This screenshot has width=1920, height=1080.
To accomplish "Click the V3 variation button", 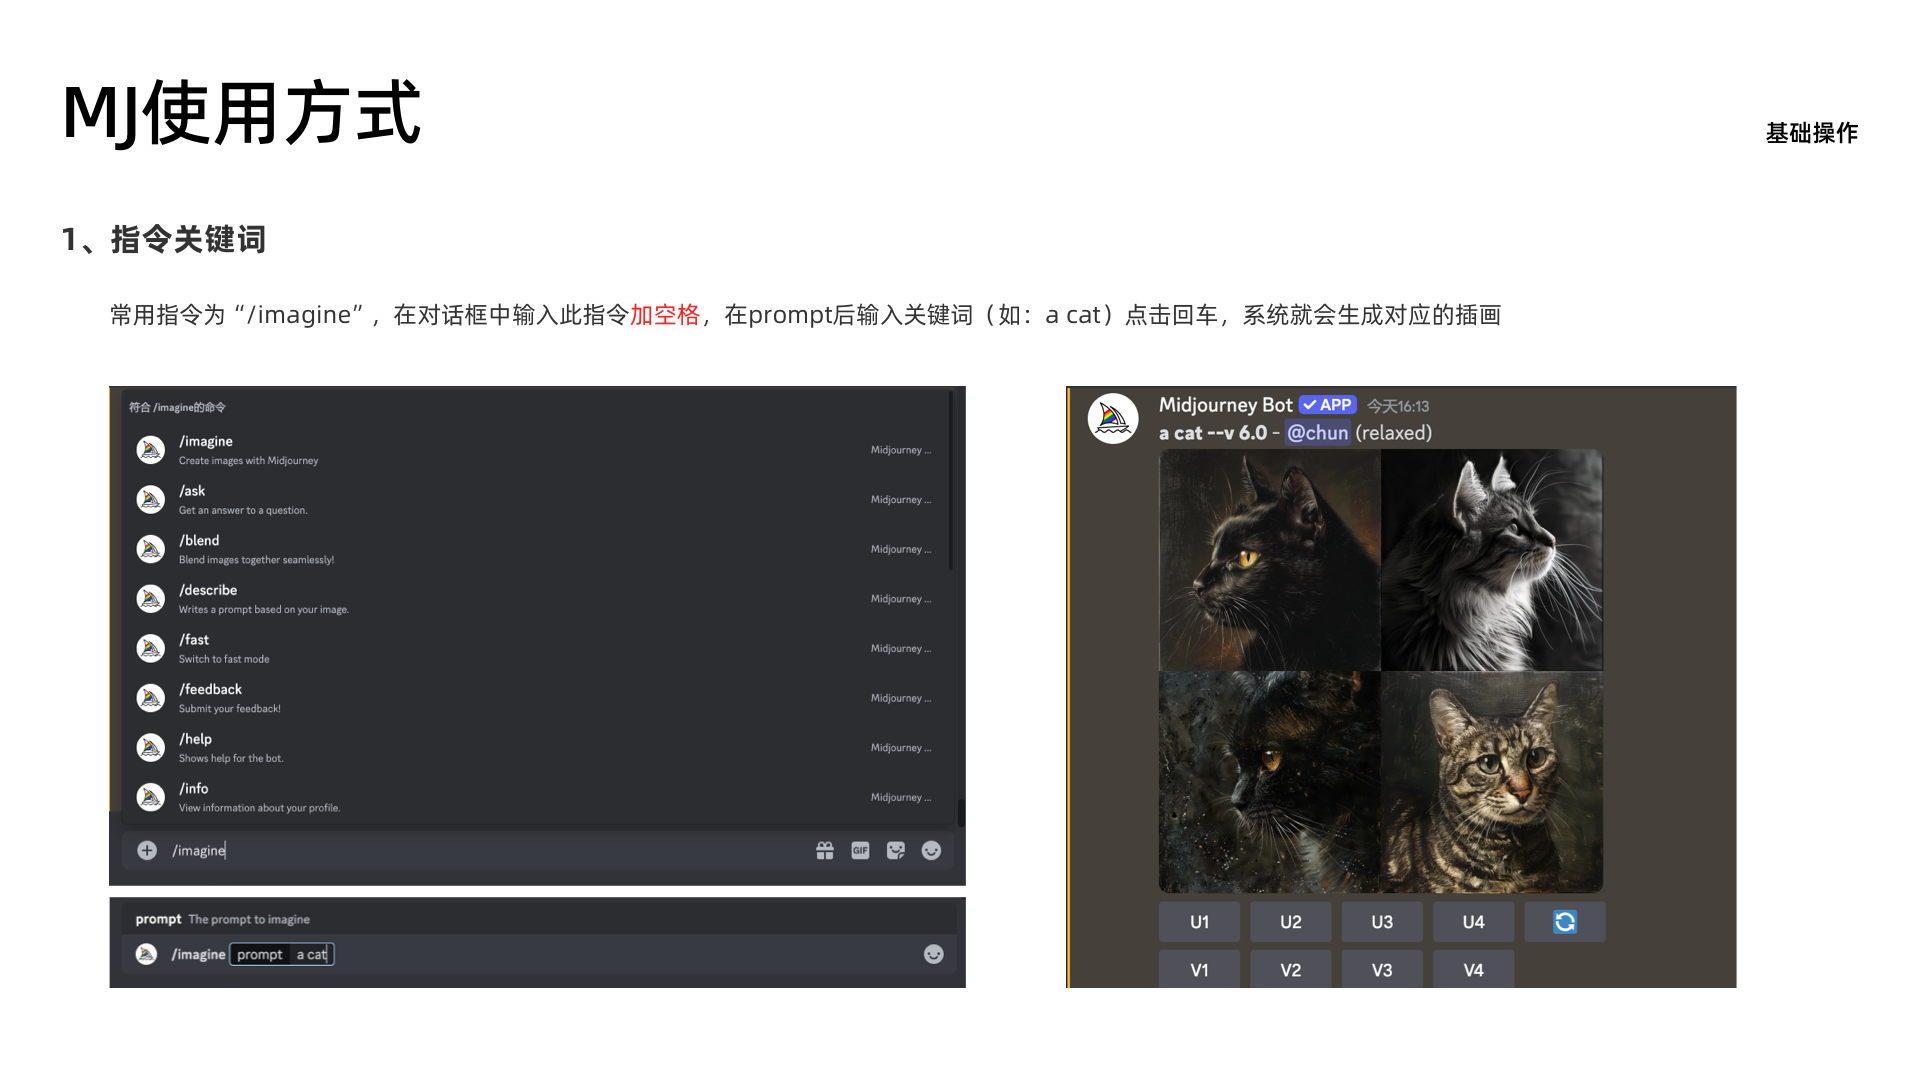I will click(1381, 970).
